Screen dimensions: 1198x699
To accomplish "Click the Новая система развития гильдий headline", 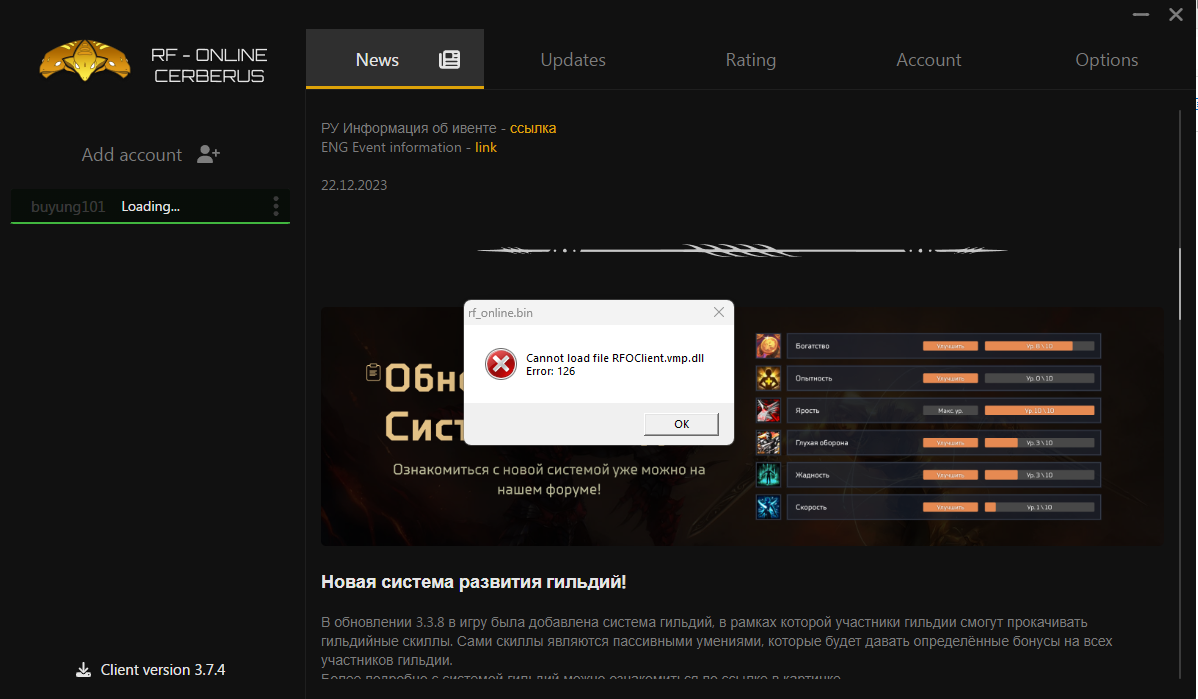I will (474, 582).
